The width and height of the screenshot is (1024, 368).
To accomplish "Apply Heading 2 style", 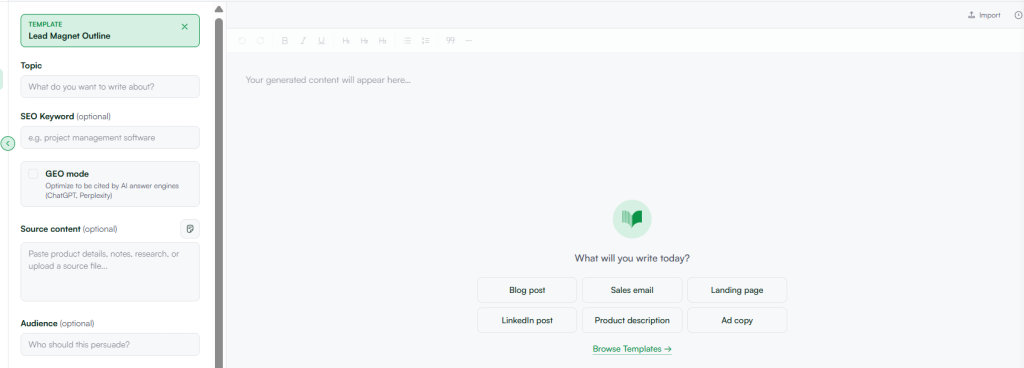I will 364,40.
